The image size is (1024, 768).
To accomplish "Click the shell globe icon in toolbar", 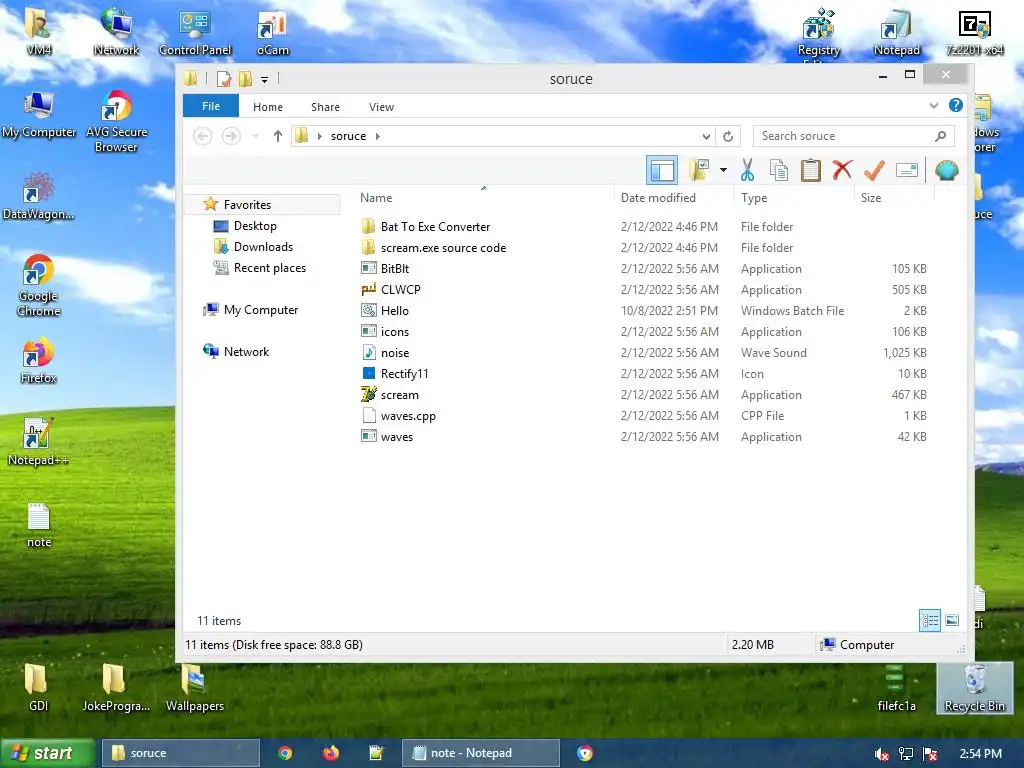I will pos(946,170).
